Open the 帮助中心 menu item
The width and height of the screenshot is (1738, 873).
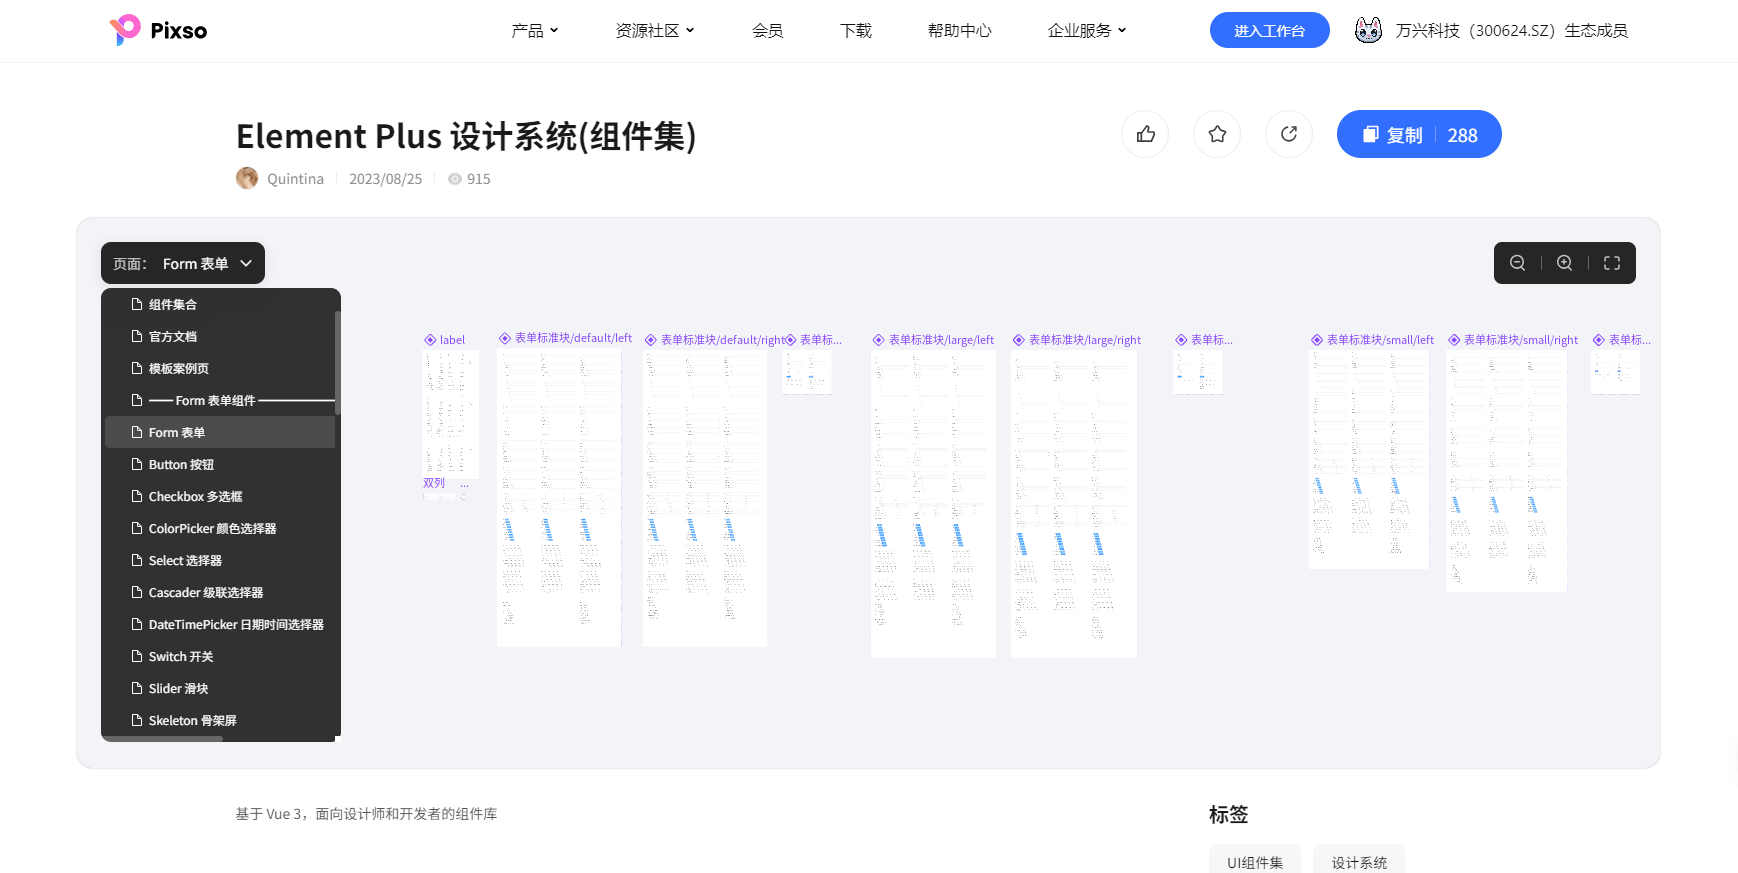959,31
